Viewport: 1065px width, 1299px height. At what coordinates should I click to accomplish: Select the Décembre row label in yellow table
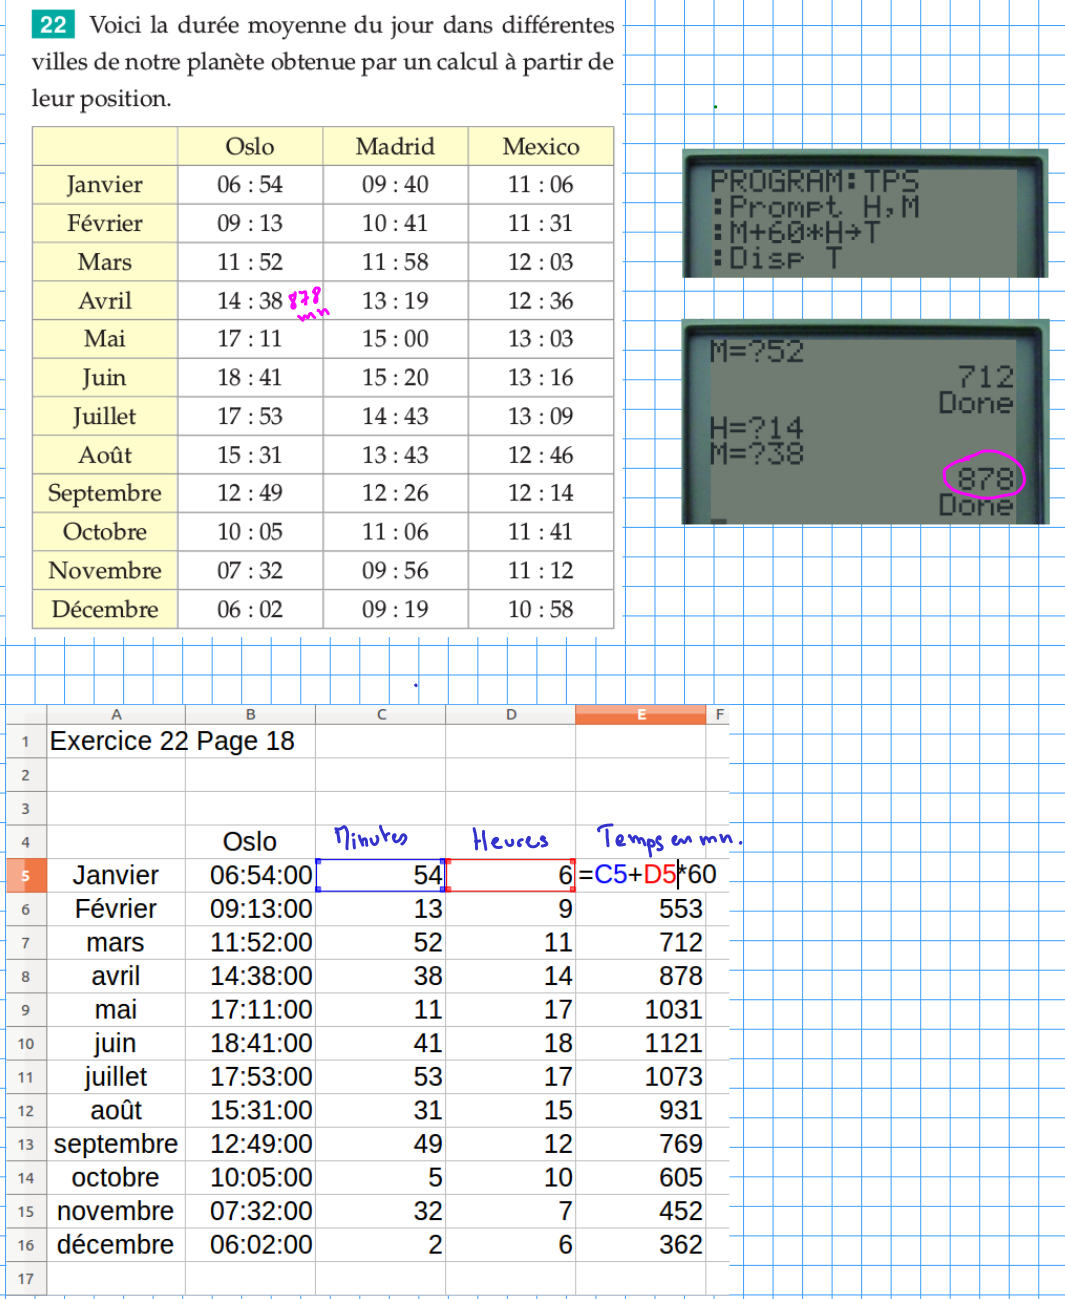pos(105,610)
